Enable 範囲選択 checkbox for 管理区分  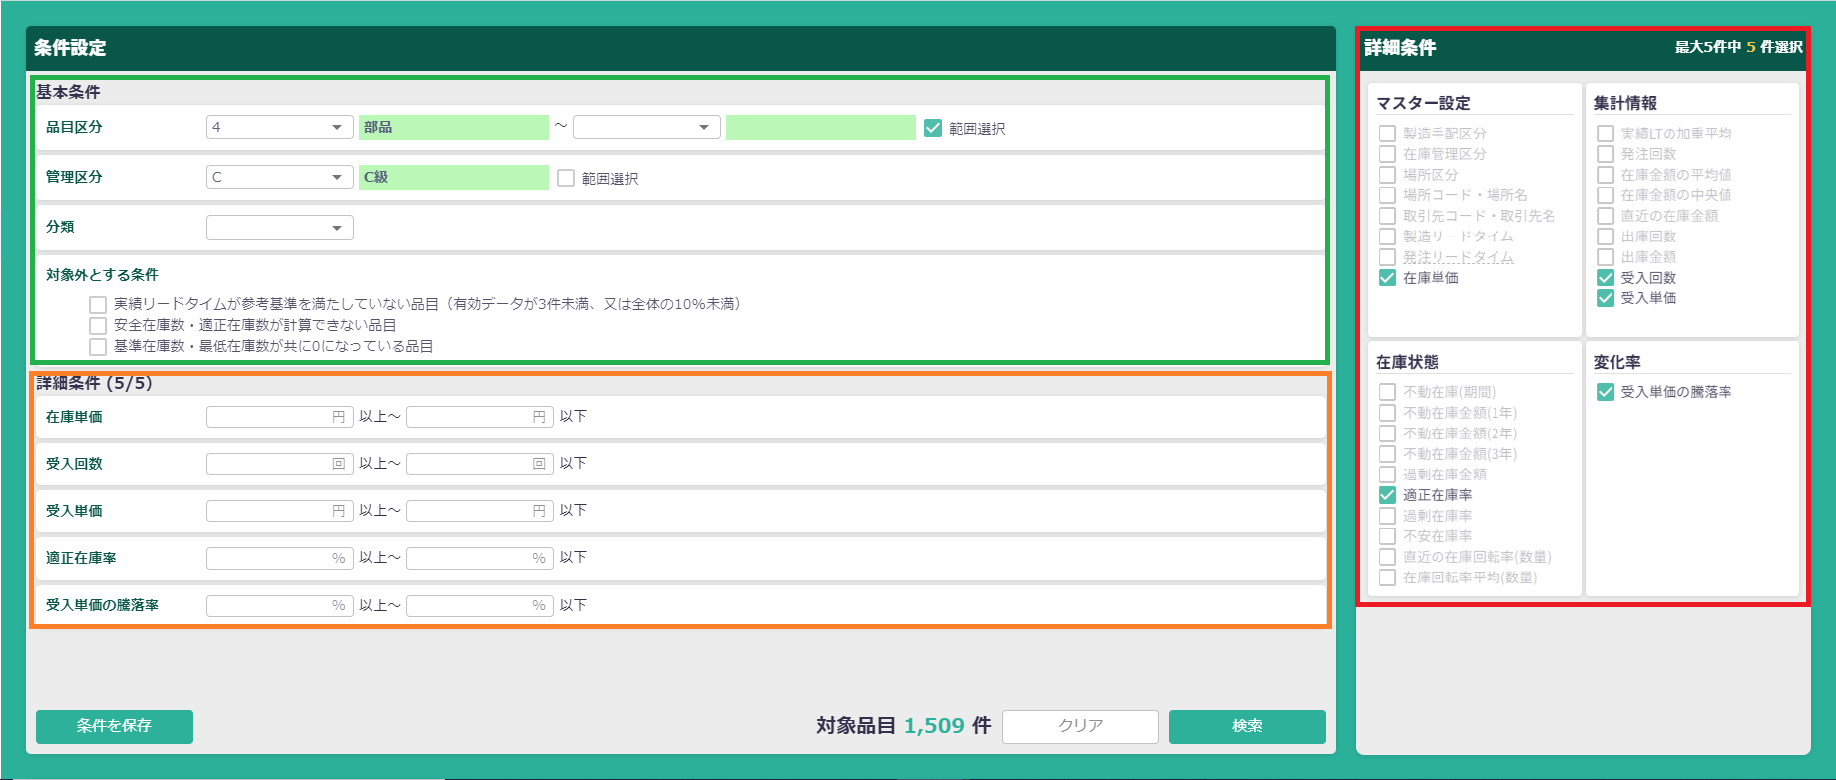566,178
